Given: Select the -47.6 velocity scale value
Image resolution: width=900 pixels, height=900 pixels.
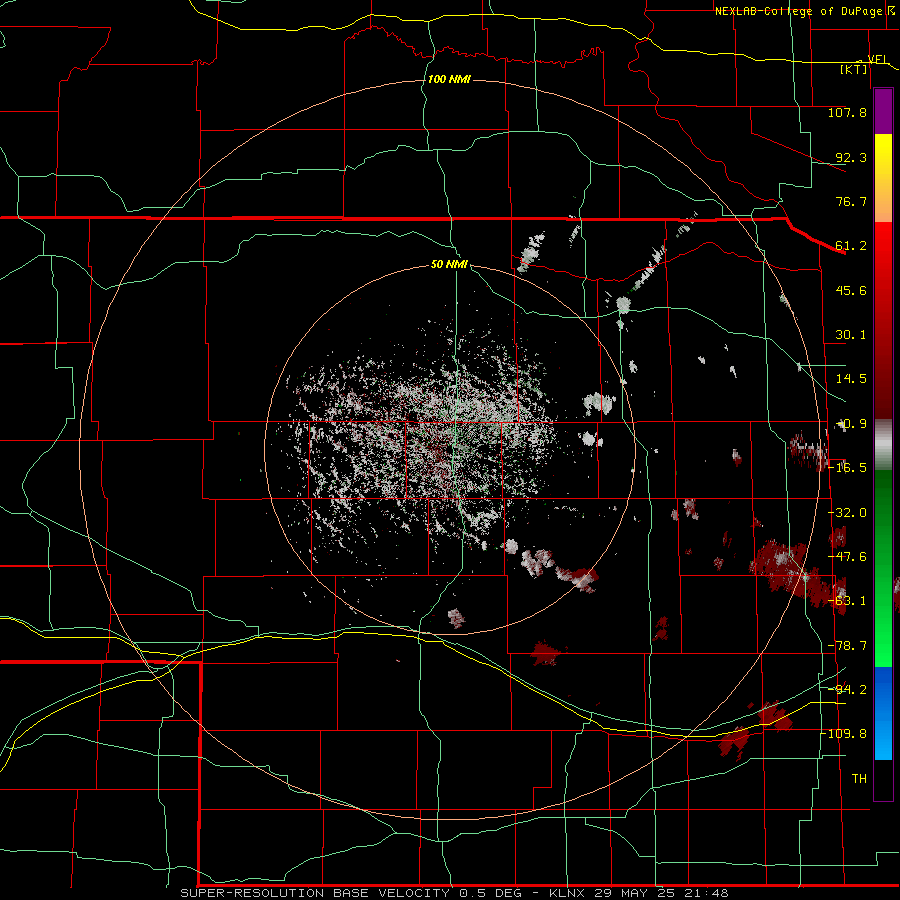Looking at the screenshot, I should coord(847,557).
